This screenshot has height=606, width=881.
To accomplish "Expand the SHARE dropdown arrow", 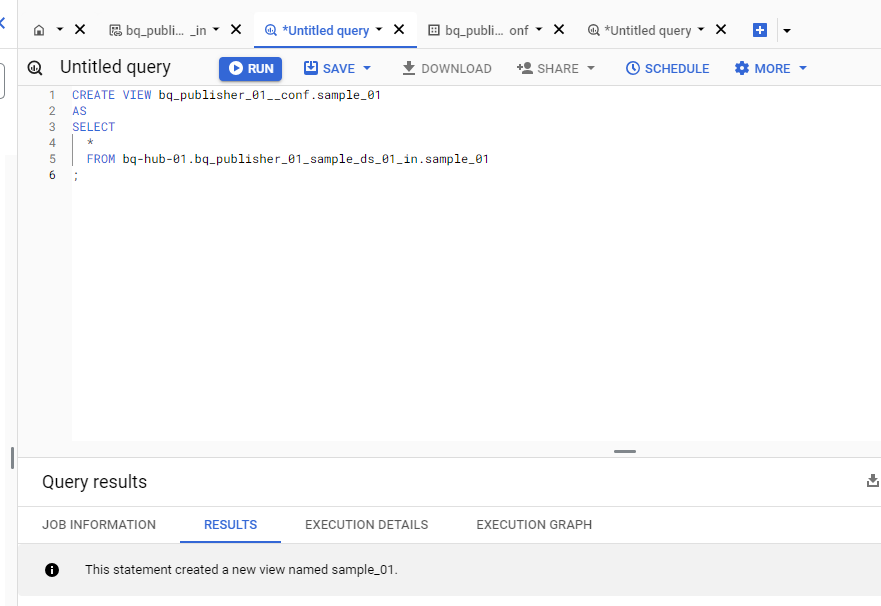I will pyautogui.click(x=591, y=69).
